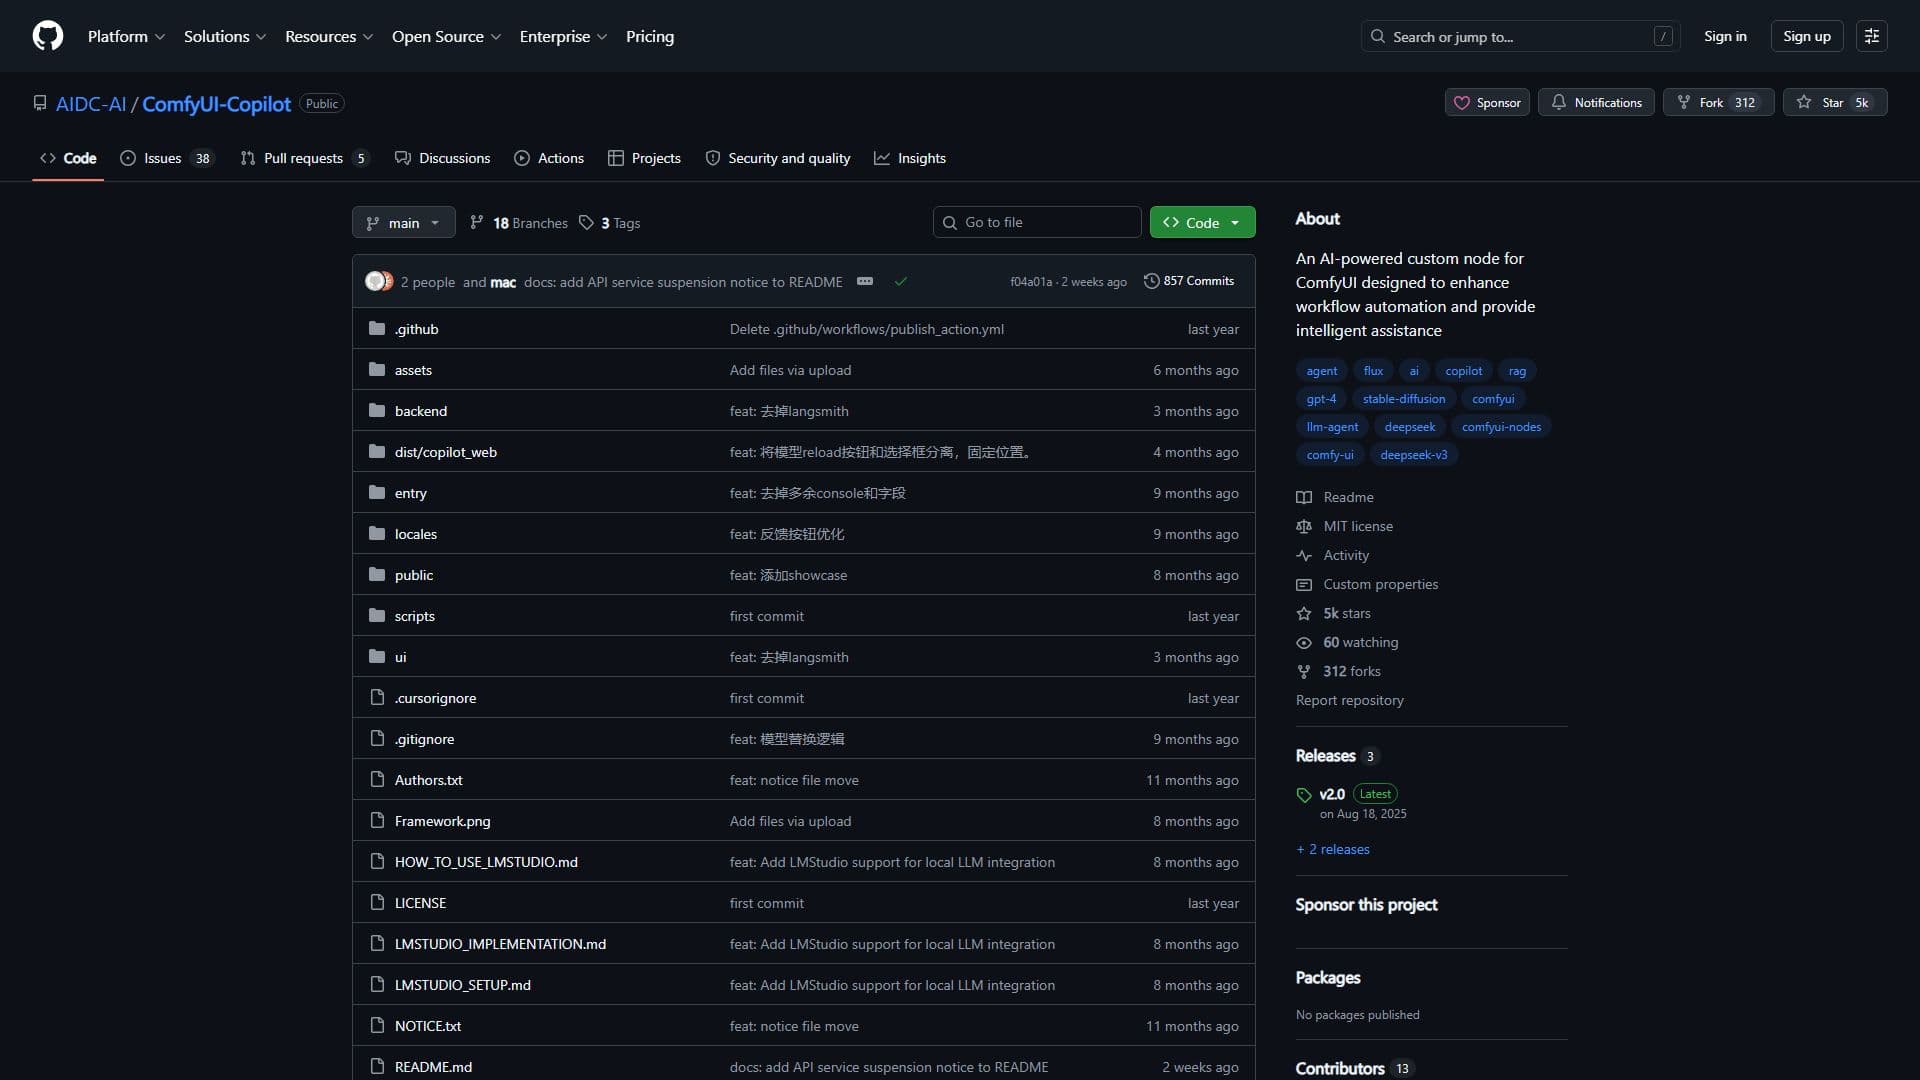
Task: Expand commit message ellipsis icon
Action: [x=865, y=281]
